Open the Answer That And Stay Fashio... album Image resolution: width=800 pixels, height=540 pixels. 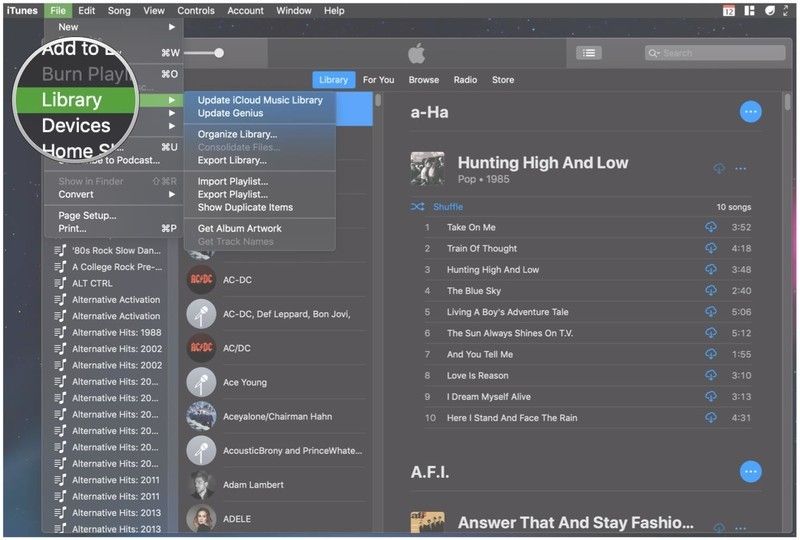576,523
